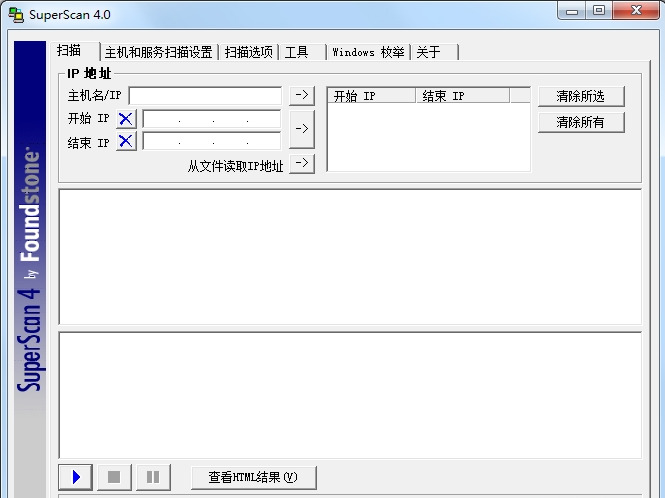Click the SuperScan app icon in title bar

click(x=16, y=15)
